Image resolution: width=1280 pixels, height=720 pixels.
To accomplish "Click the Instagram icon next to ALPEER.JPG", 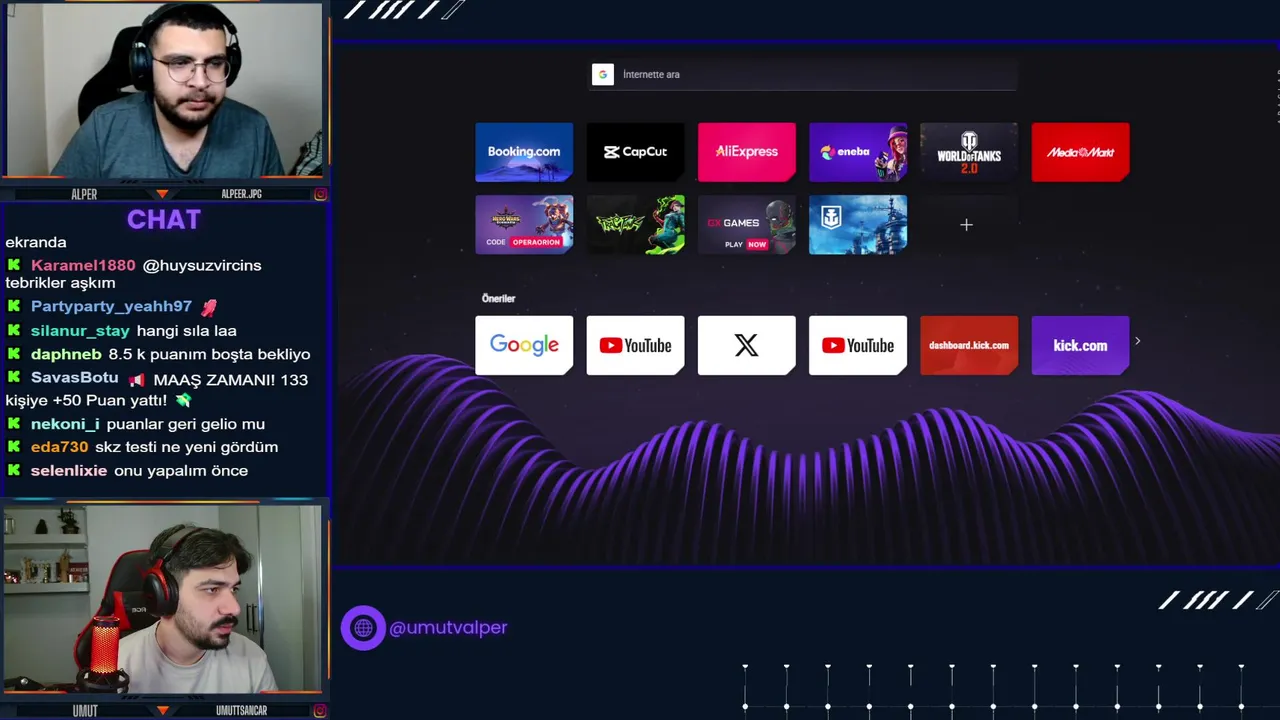I will coord(320,194).
